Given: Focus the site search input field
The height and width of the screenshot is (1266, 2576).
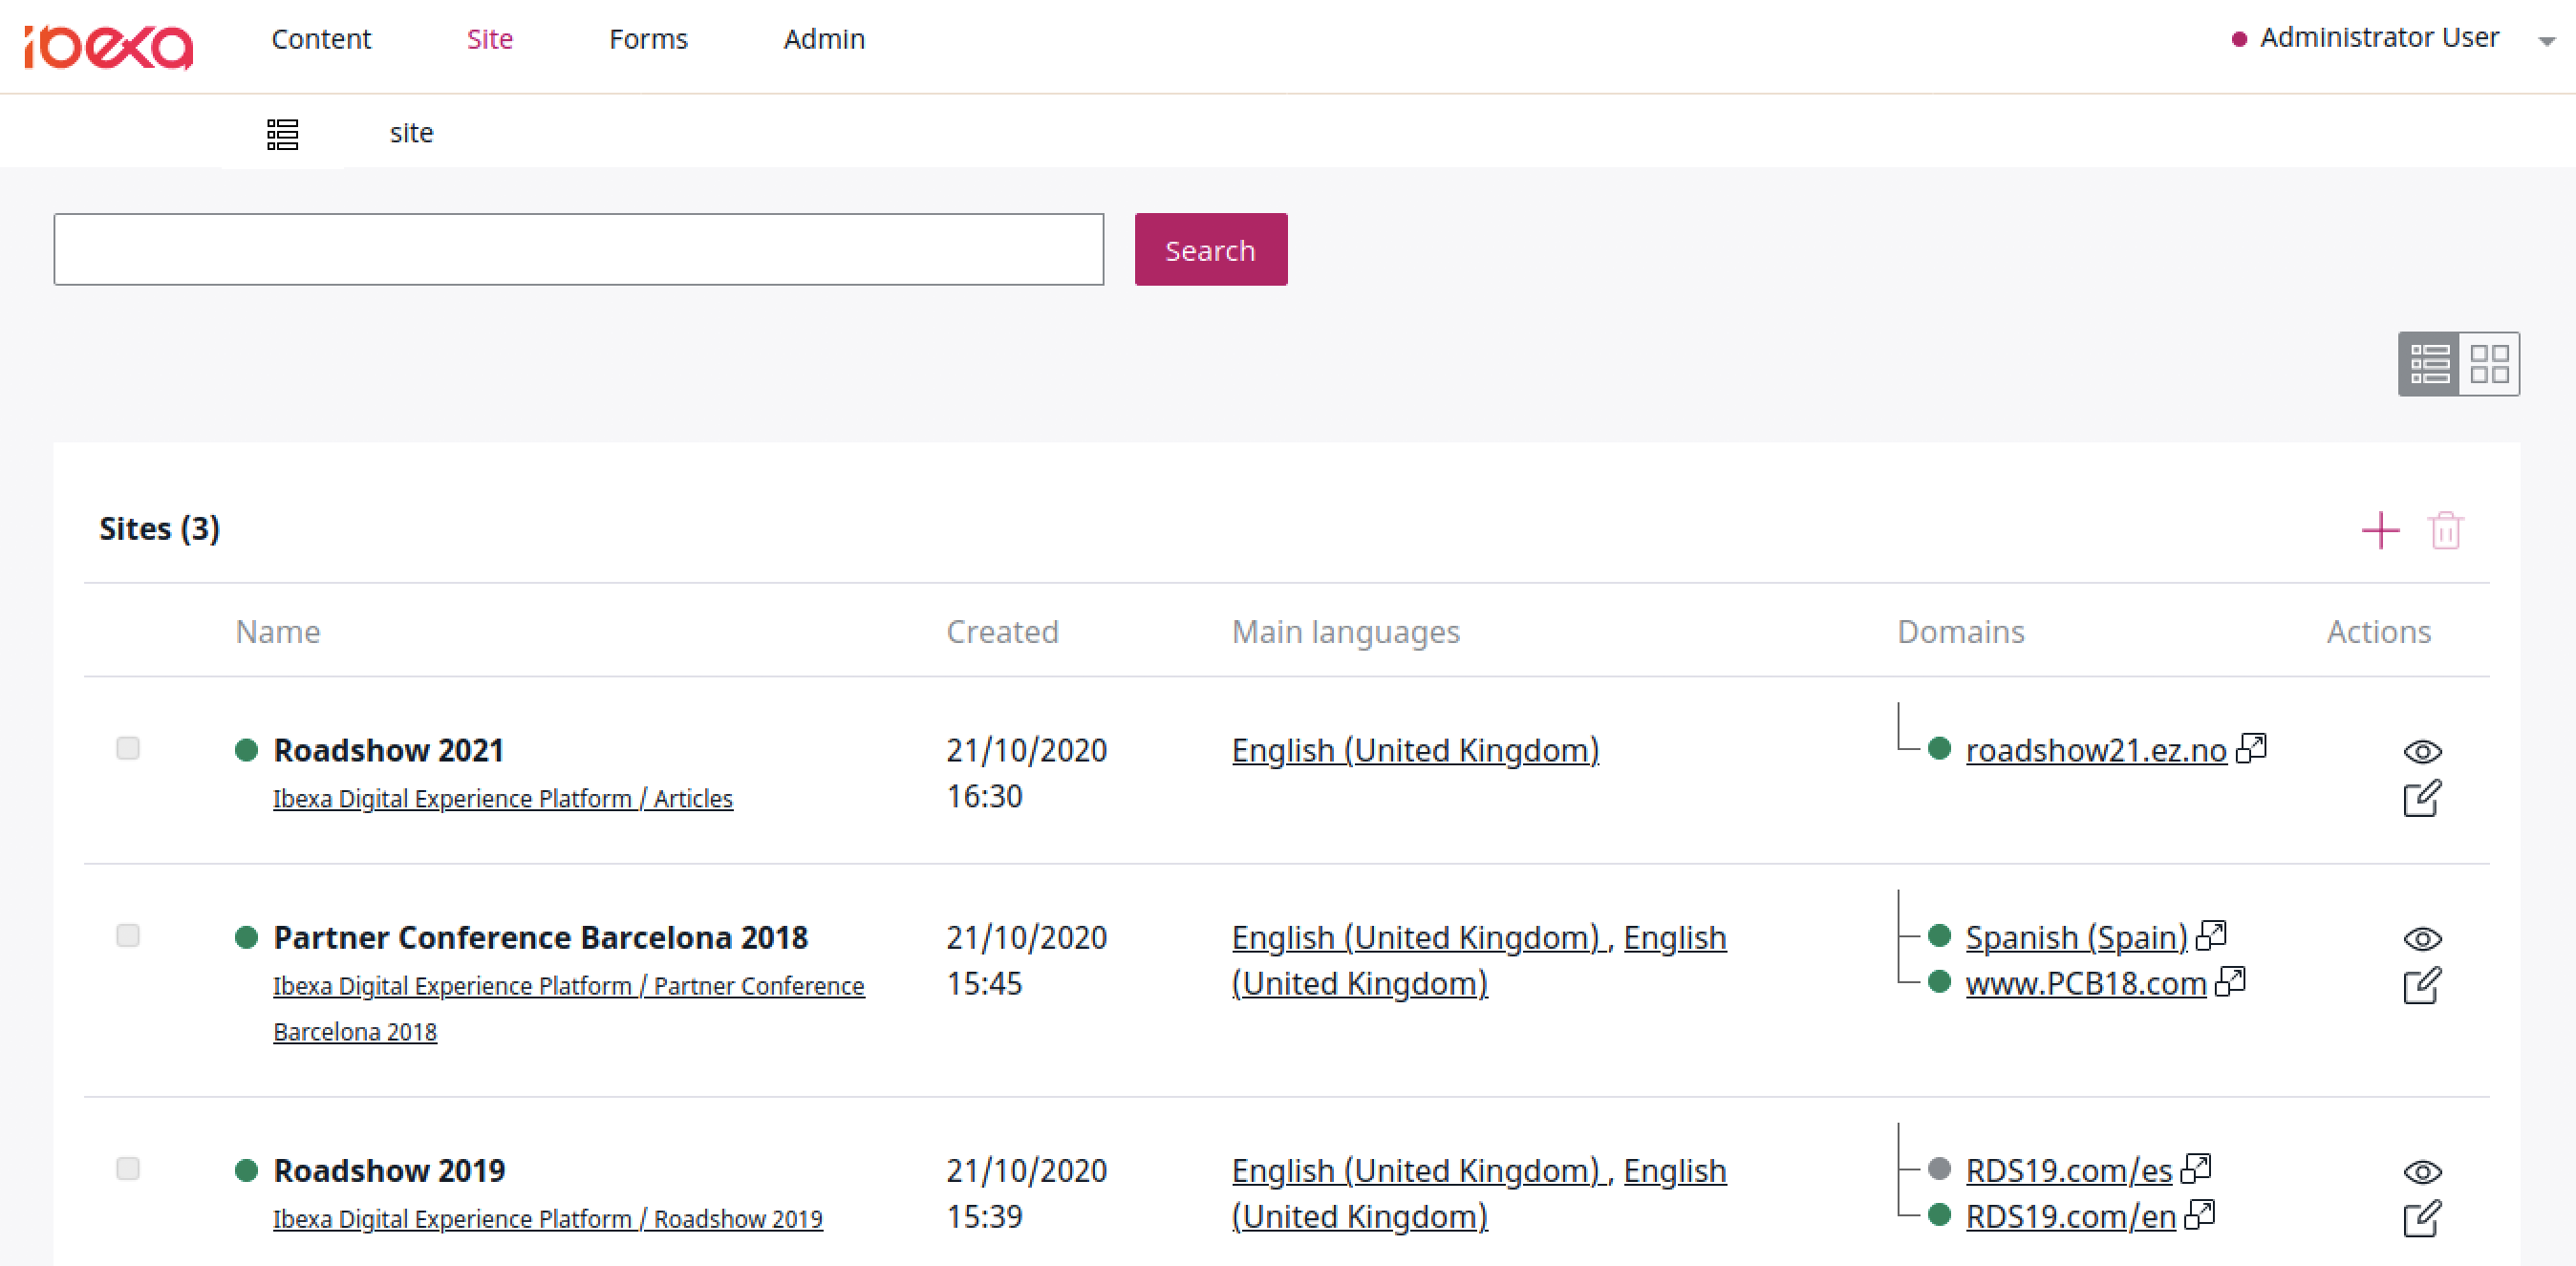Looking at the screenshot, I should click(579, 250).
